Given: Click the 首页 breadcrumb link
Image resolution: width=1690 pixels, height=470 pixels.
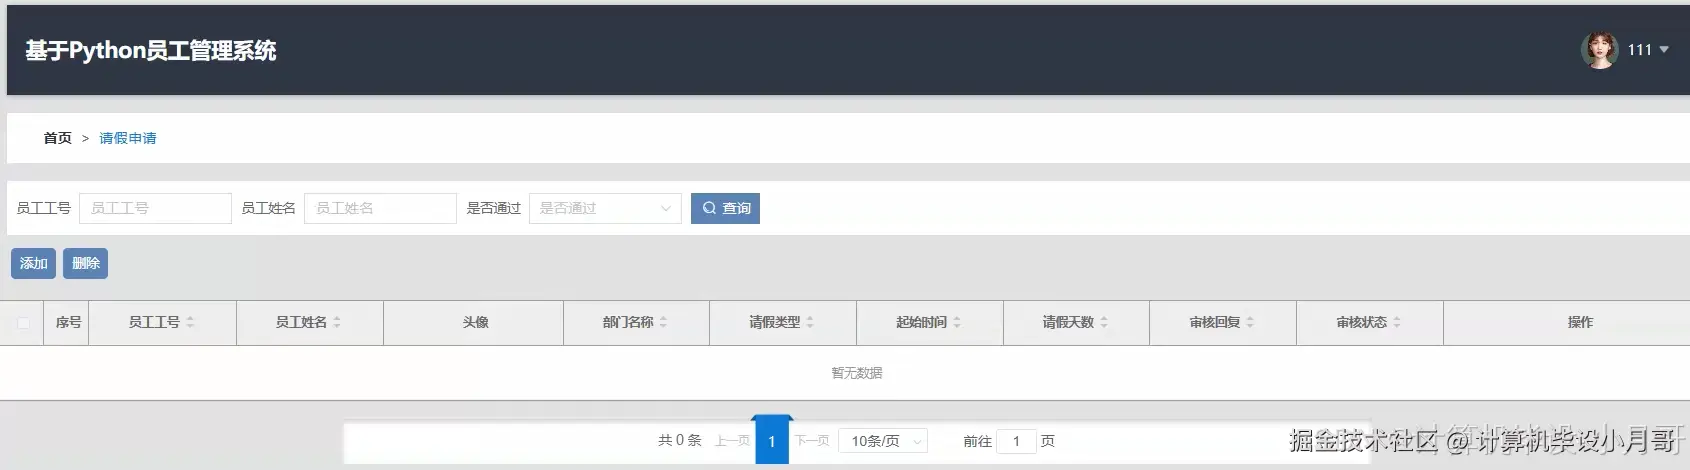Looking at the screenshot, I should (57, 138).
